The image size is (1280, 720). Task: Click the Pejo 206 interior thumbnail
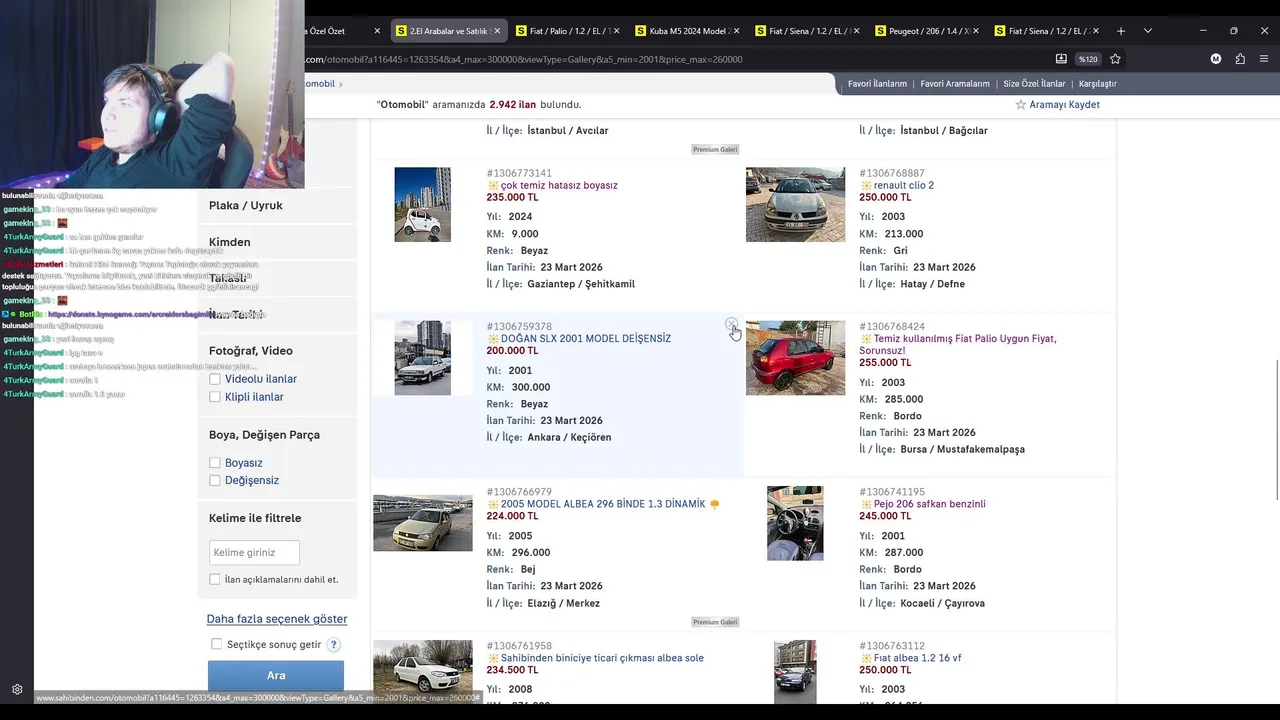tap(795, 523)
